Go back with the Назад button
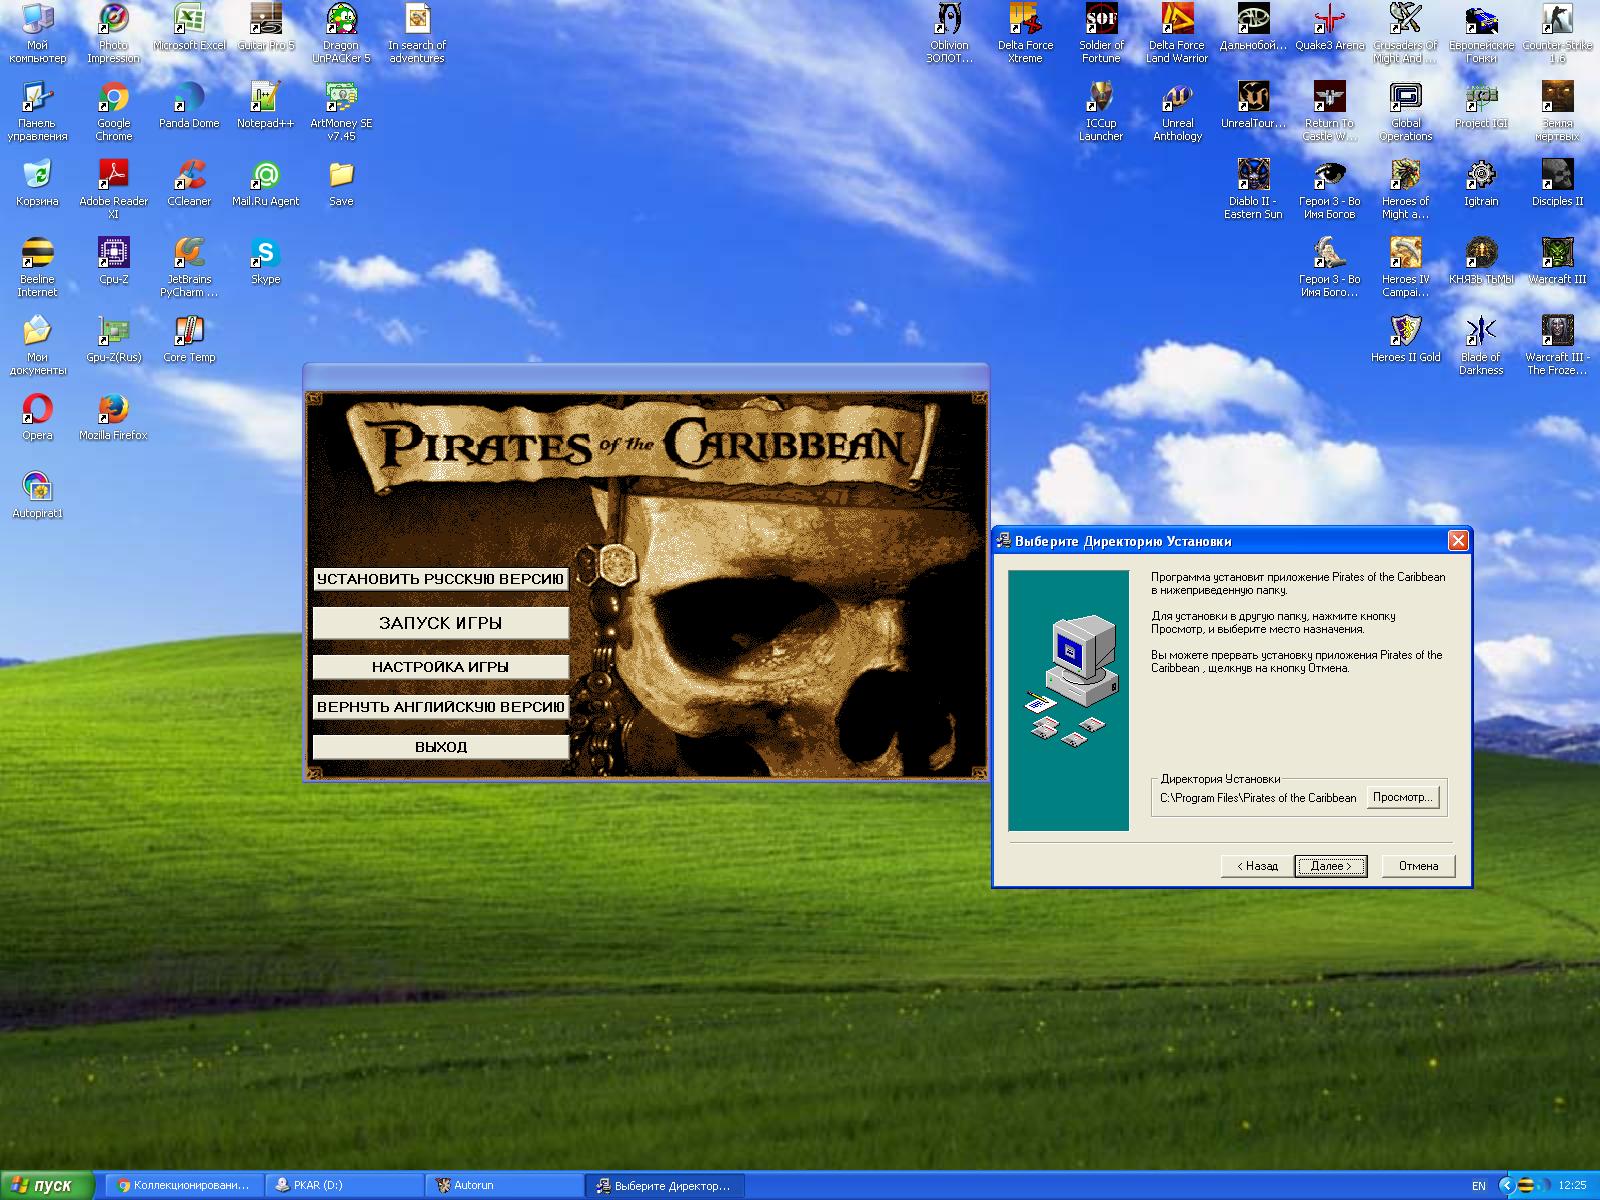Viewport: 1600px width, 1200px height. [x=1257, y=866]
